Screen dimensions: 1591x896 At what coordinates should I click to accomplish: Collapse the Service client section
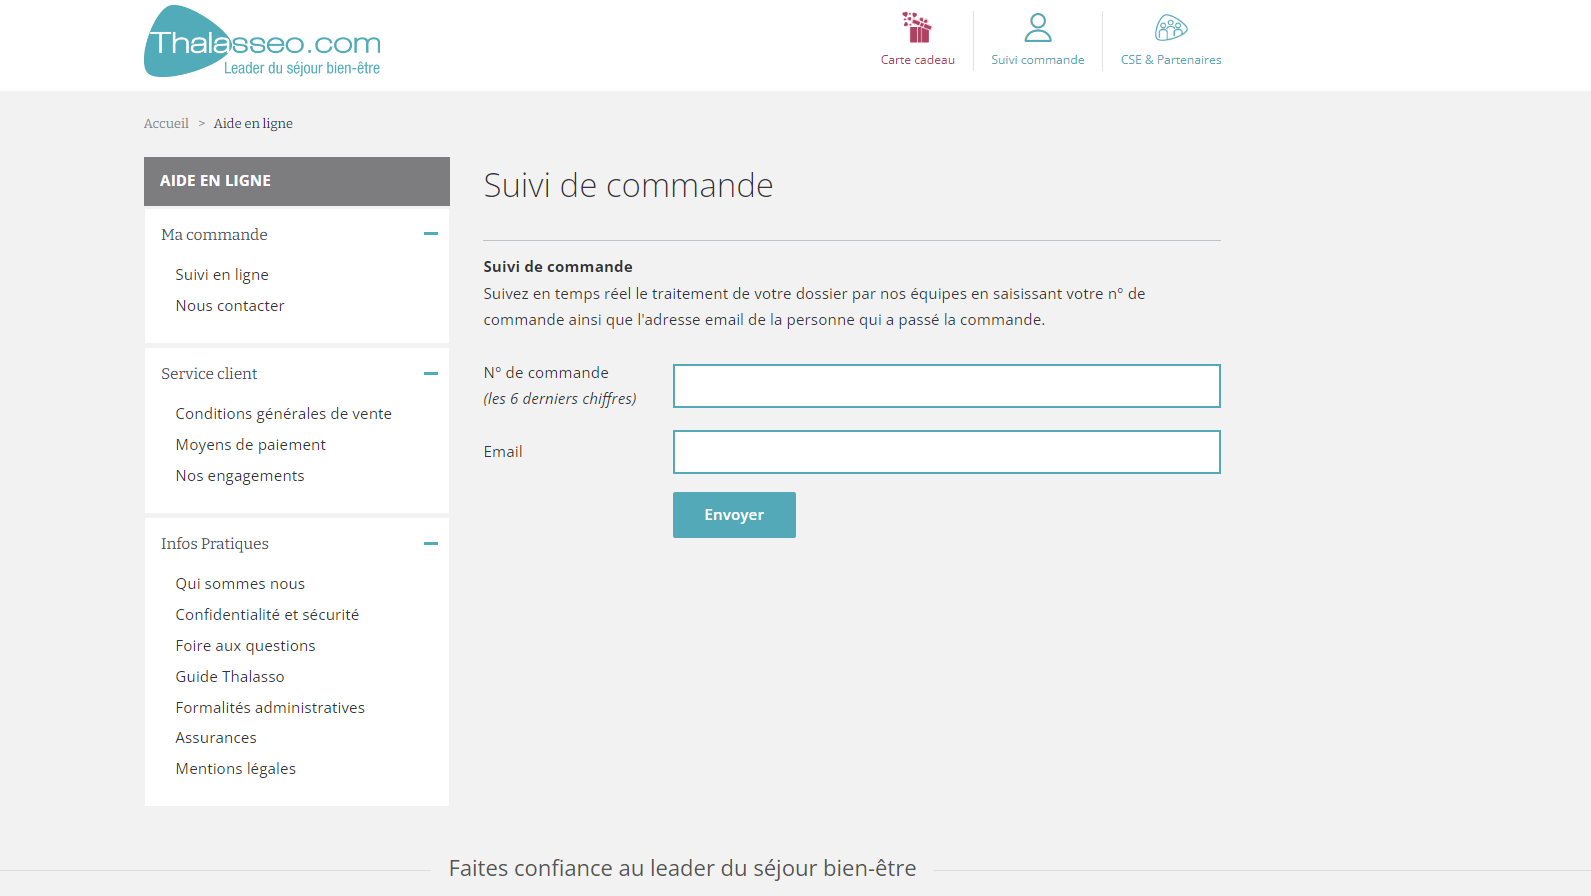[431, 373]
